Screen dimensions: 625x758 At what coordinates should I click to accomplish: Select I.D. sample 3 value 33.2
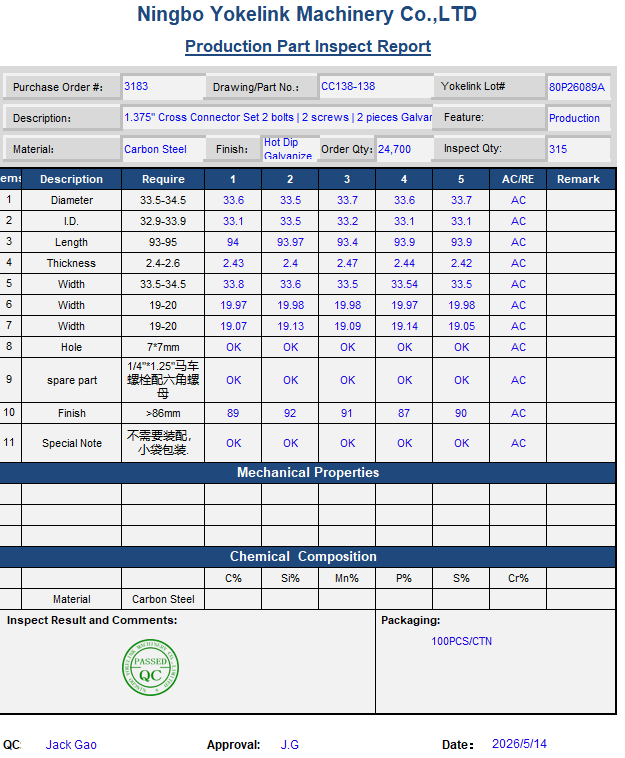point(347,221)
